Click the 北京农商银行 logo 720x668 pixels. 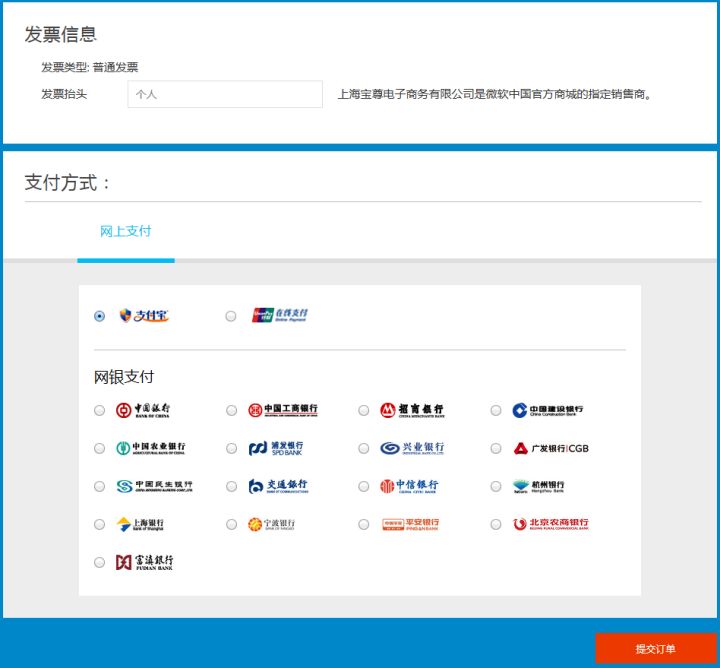(551, 524)
